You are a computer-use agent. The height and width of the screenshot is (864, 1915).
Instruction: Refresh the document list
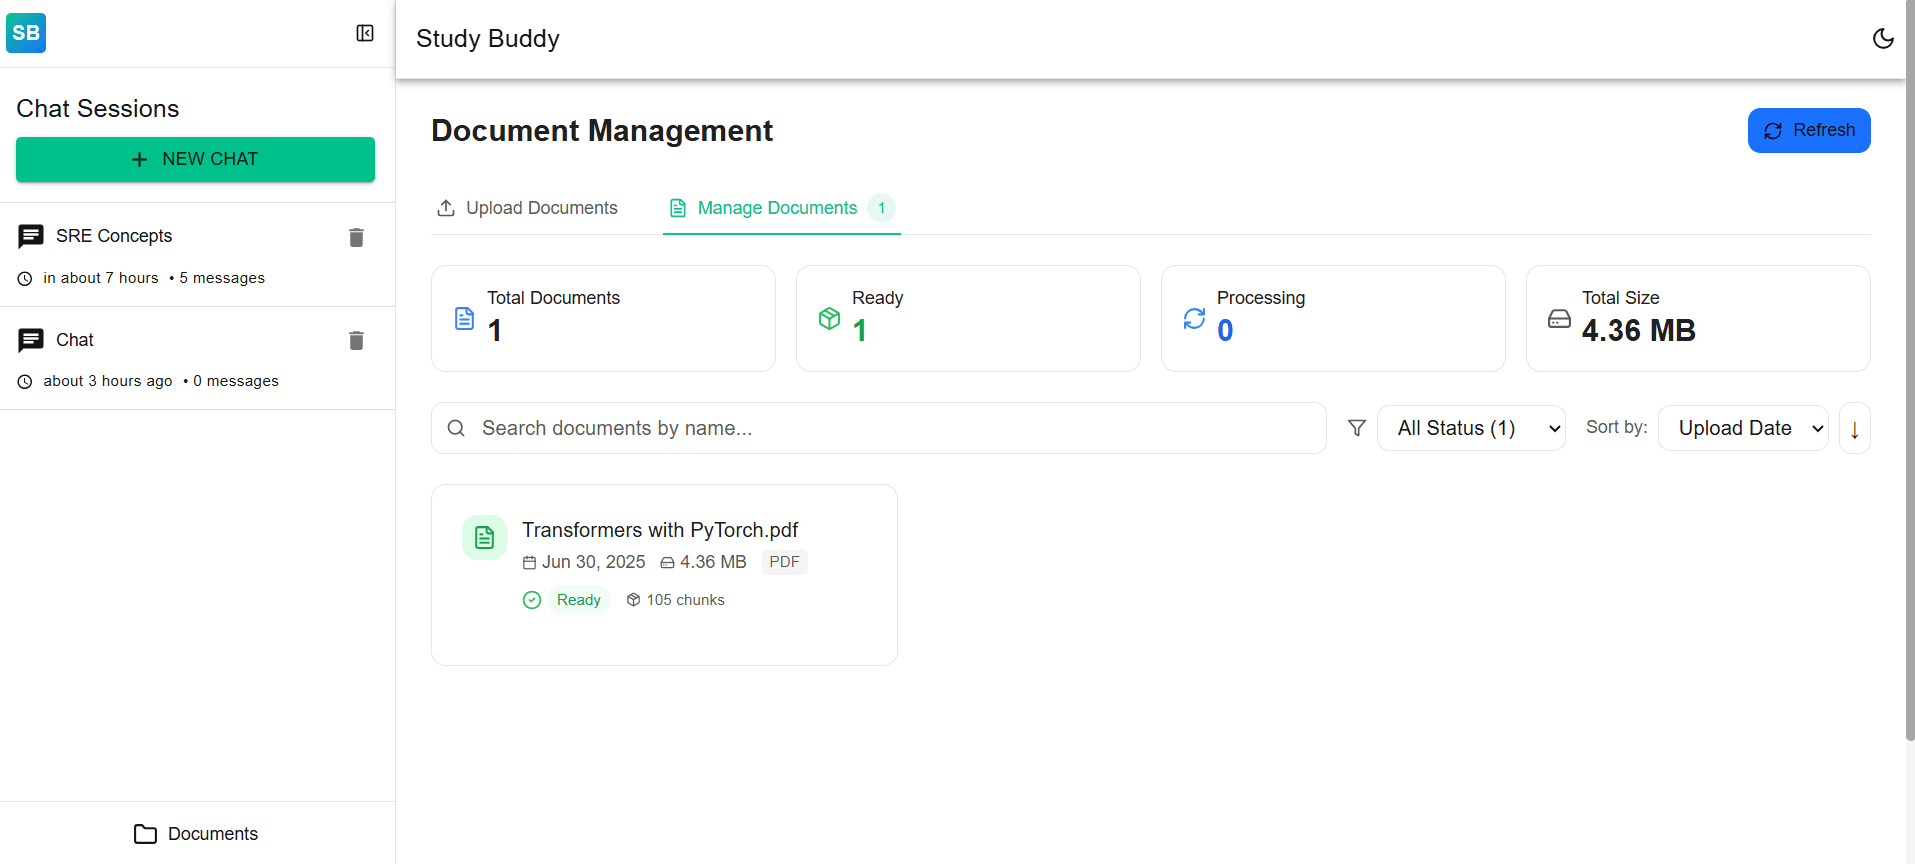(1809, 130)
